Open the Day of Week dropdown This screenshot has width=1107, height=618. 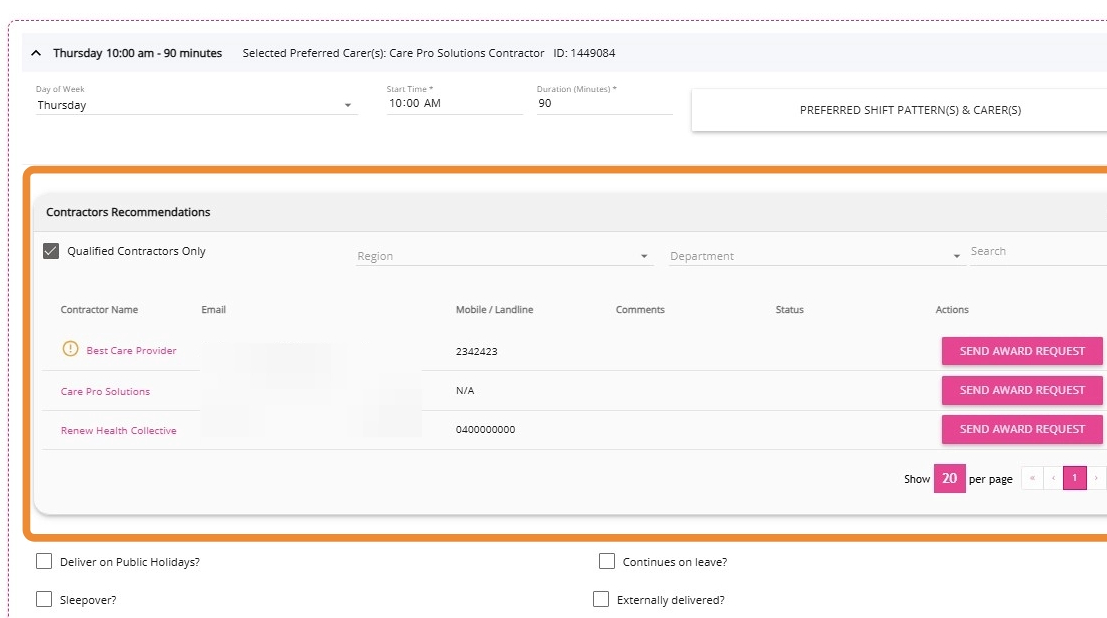pos(196,105)
